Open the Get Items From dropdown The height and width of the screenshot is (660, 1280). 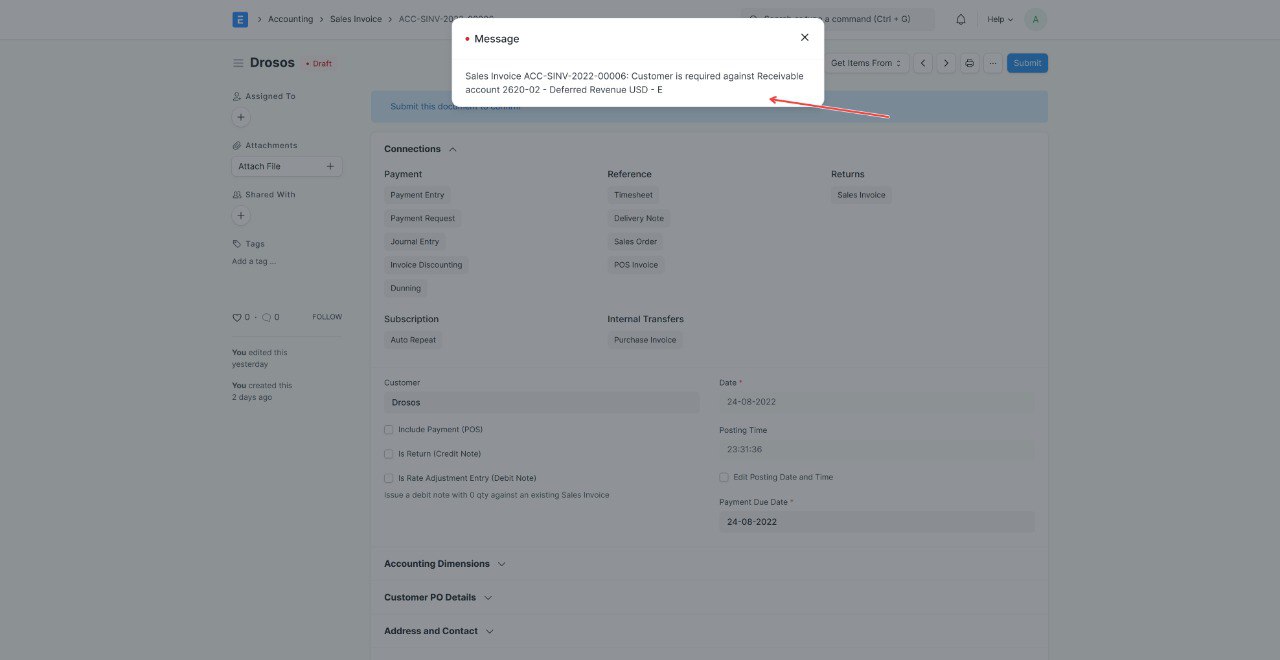click(x=866, y=62)
